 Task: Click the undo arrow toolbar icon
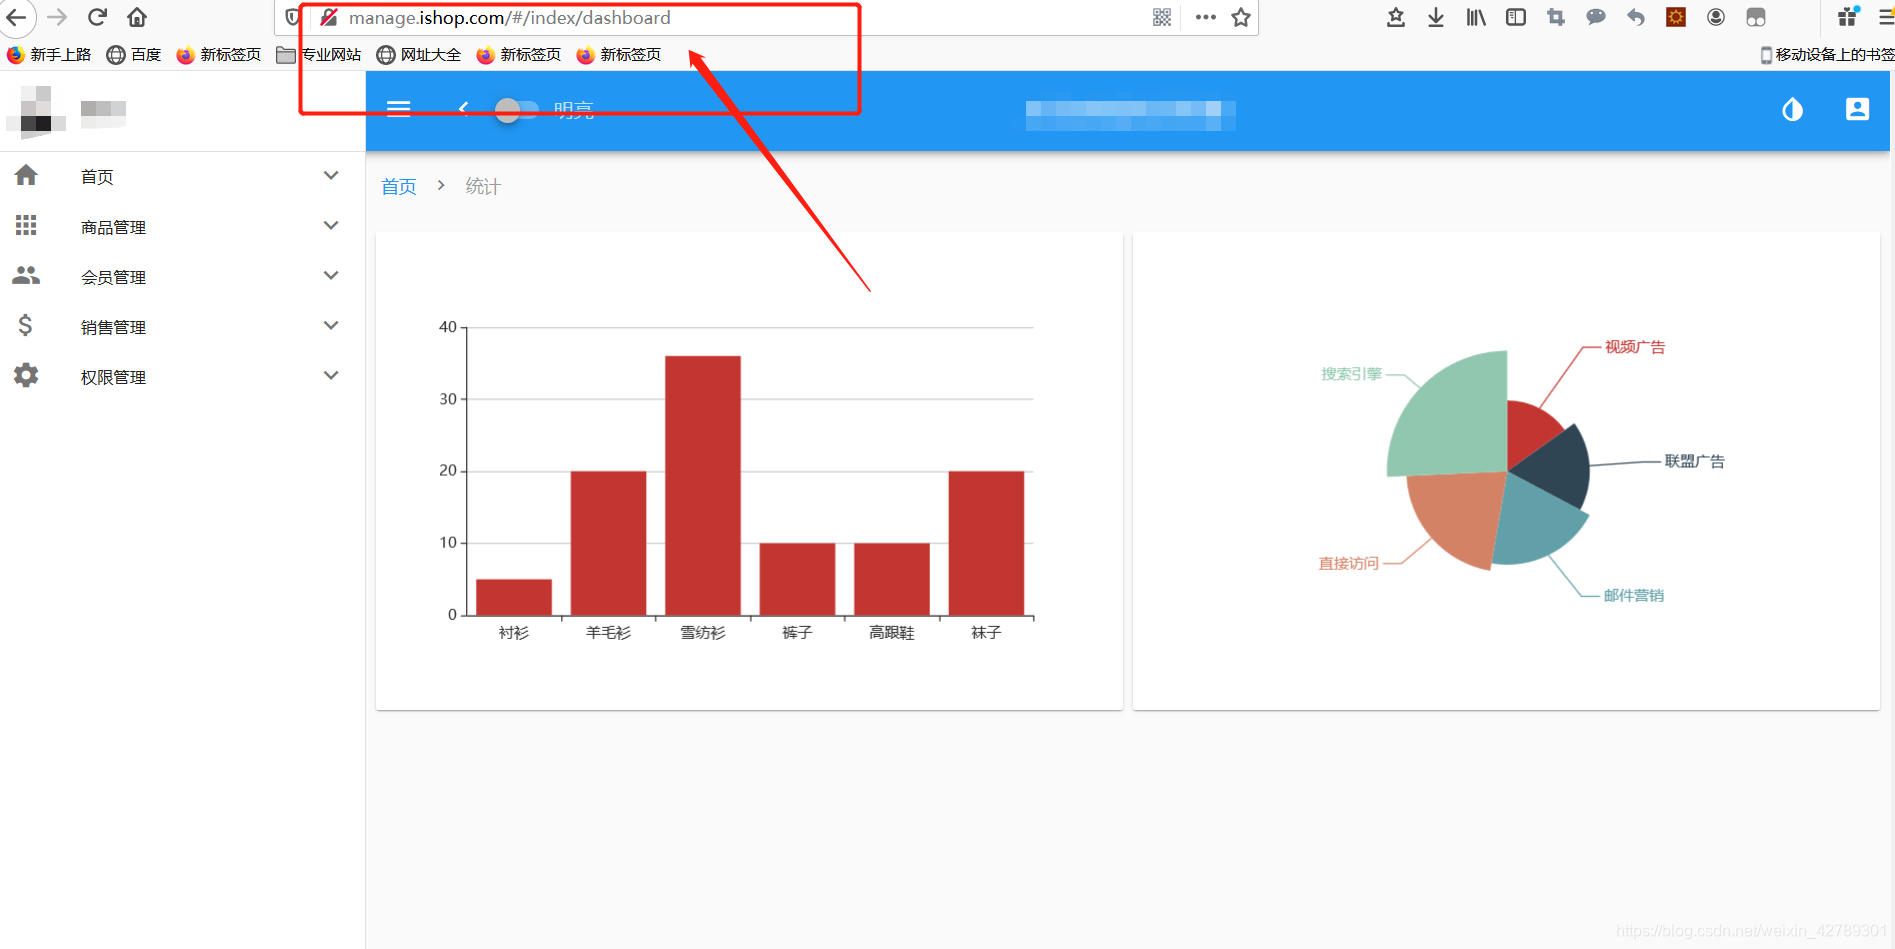(x=1636, y=17)
